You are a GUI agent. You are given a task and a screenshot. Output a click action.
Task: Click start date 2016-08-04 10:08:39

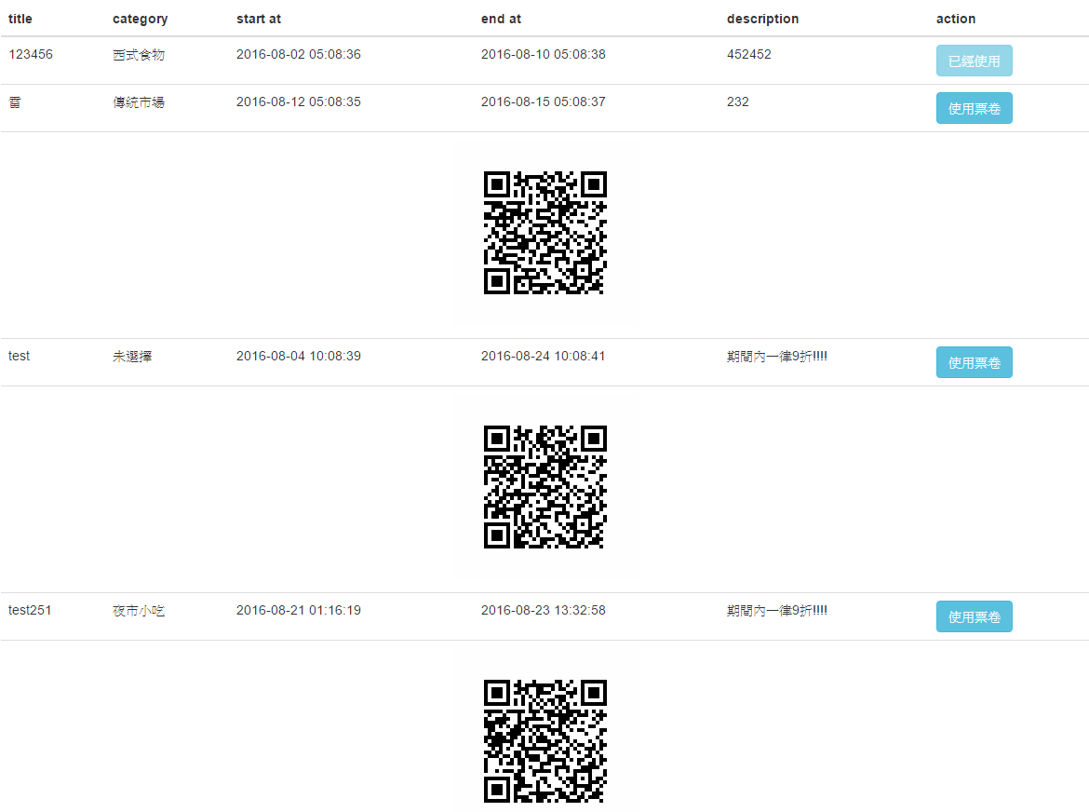pos(298,356)
